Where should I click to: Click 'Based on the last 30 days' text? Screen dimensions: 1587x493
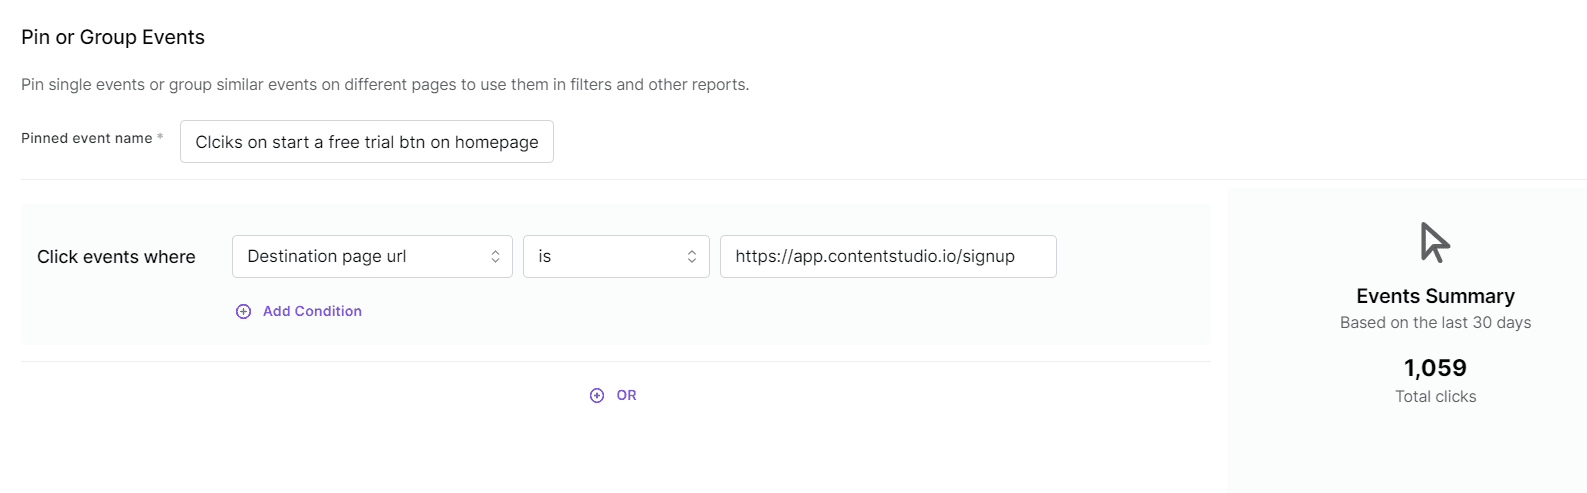pos(1435,322)
